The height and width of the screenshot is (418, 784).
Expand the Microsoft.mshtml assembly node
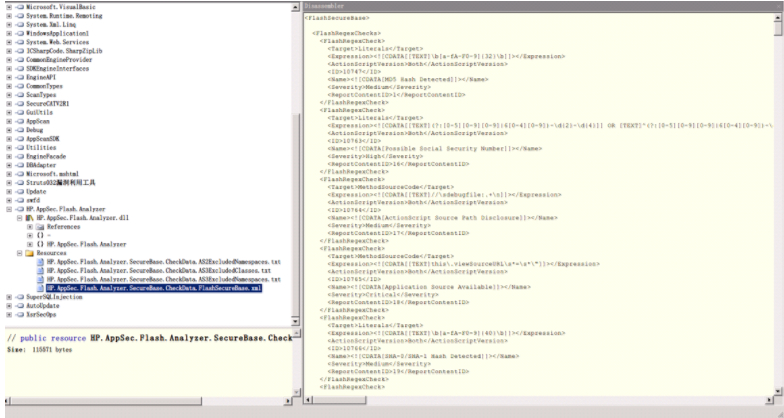[x=9, y=174]
